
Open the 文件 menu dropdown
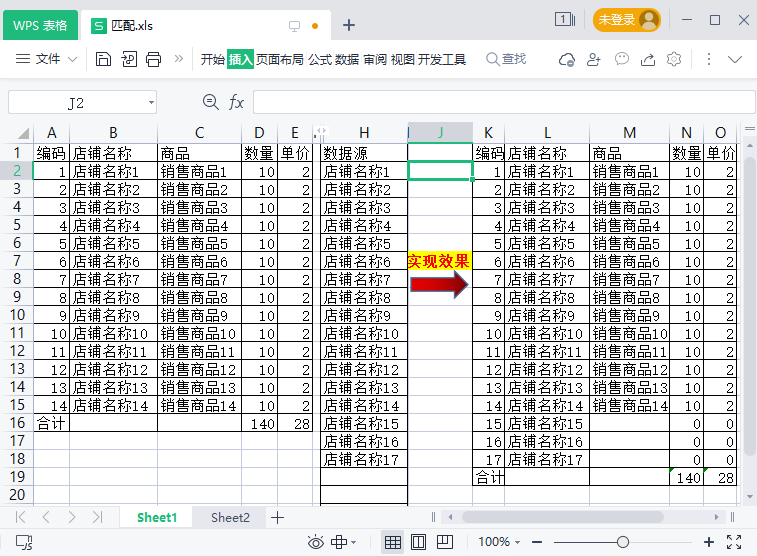[x=48, y=59]
